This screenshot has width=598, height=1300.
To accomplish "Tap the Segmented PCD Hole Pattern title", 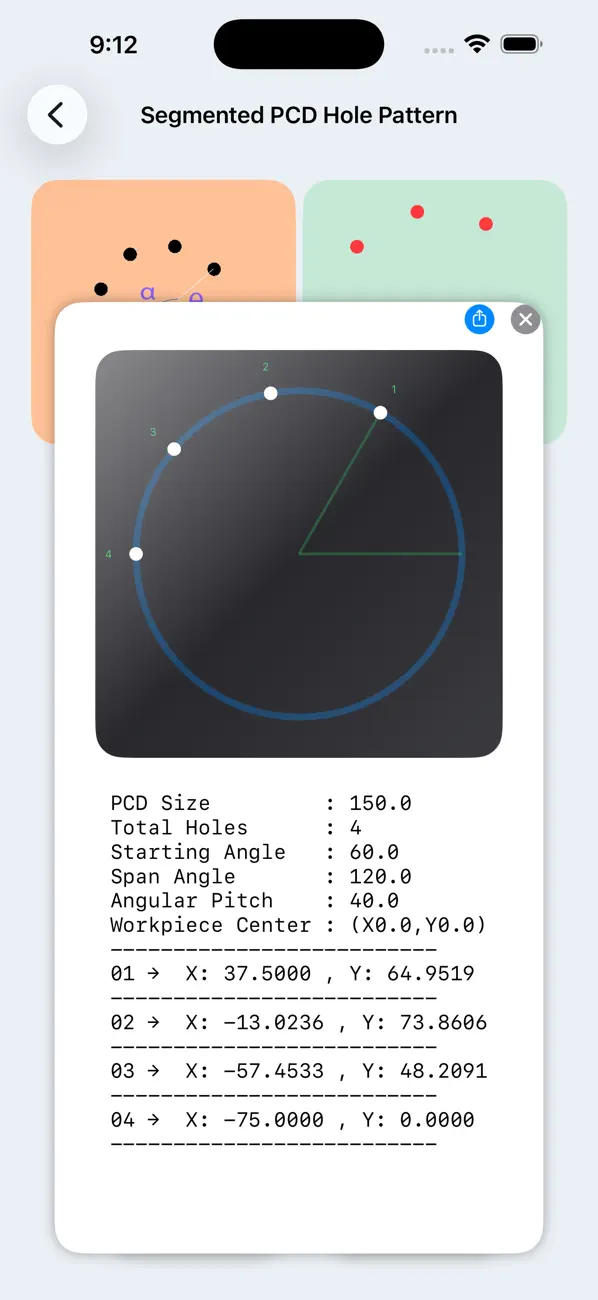I will 299,115.
